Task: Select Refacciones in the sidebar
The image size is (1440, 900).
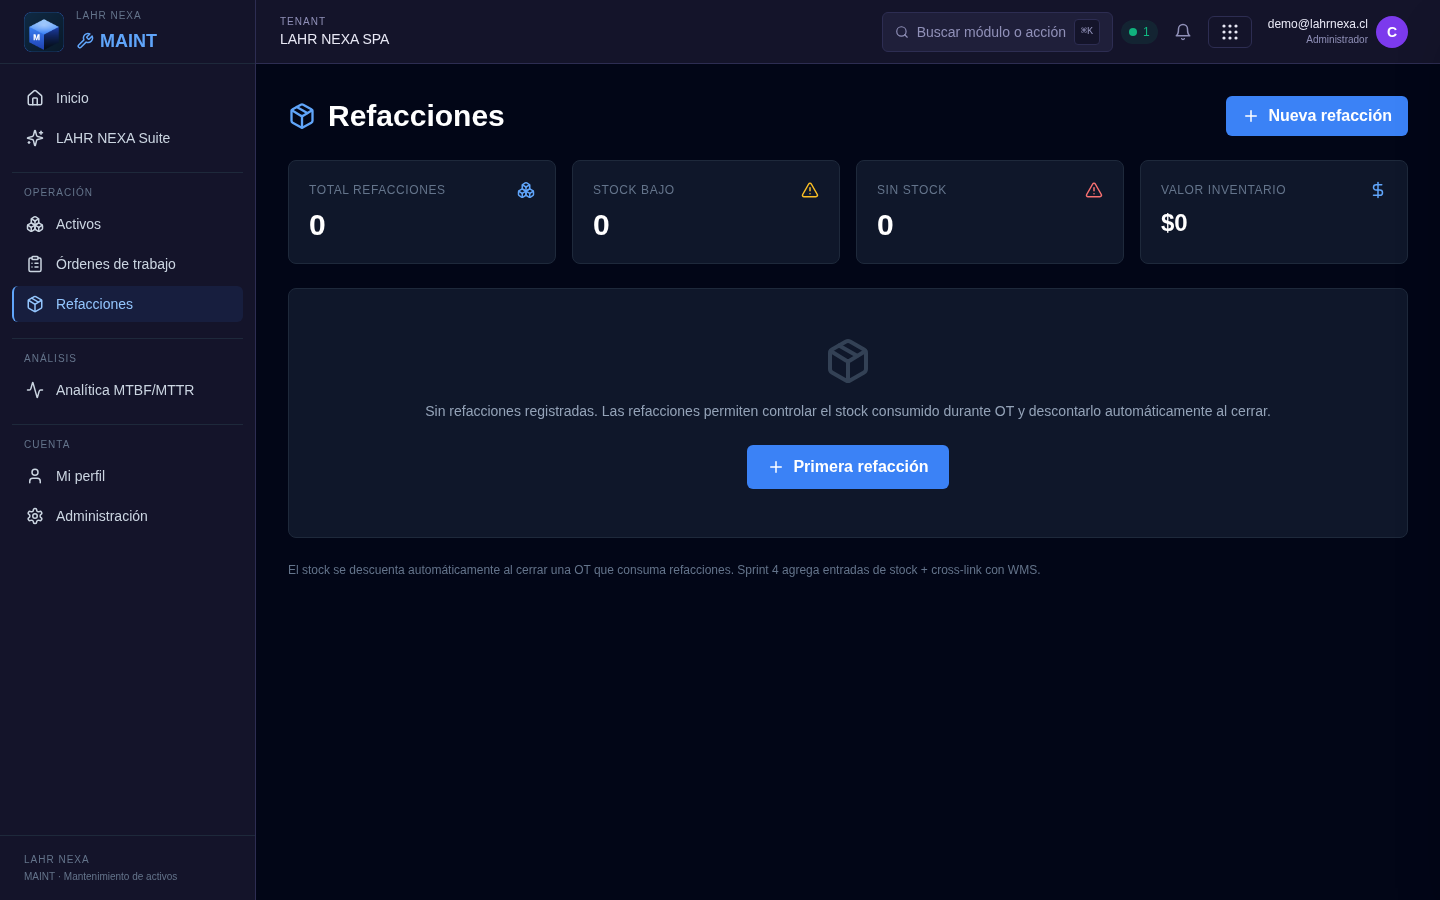Action: point(127,304)
